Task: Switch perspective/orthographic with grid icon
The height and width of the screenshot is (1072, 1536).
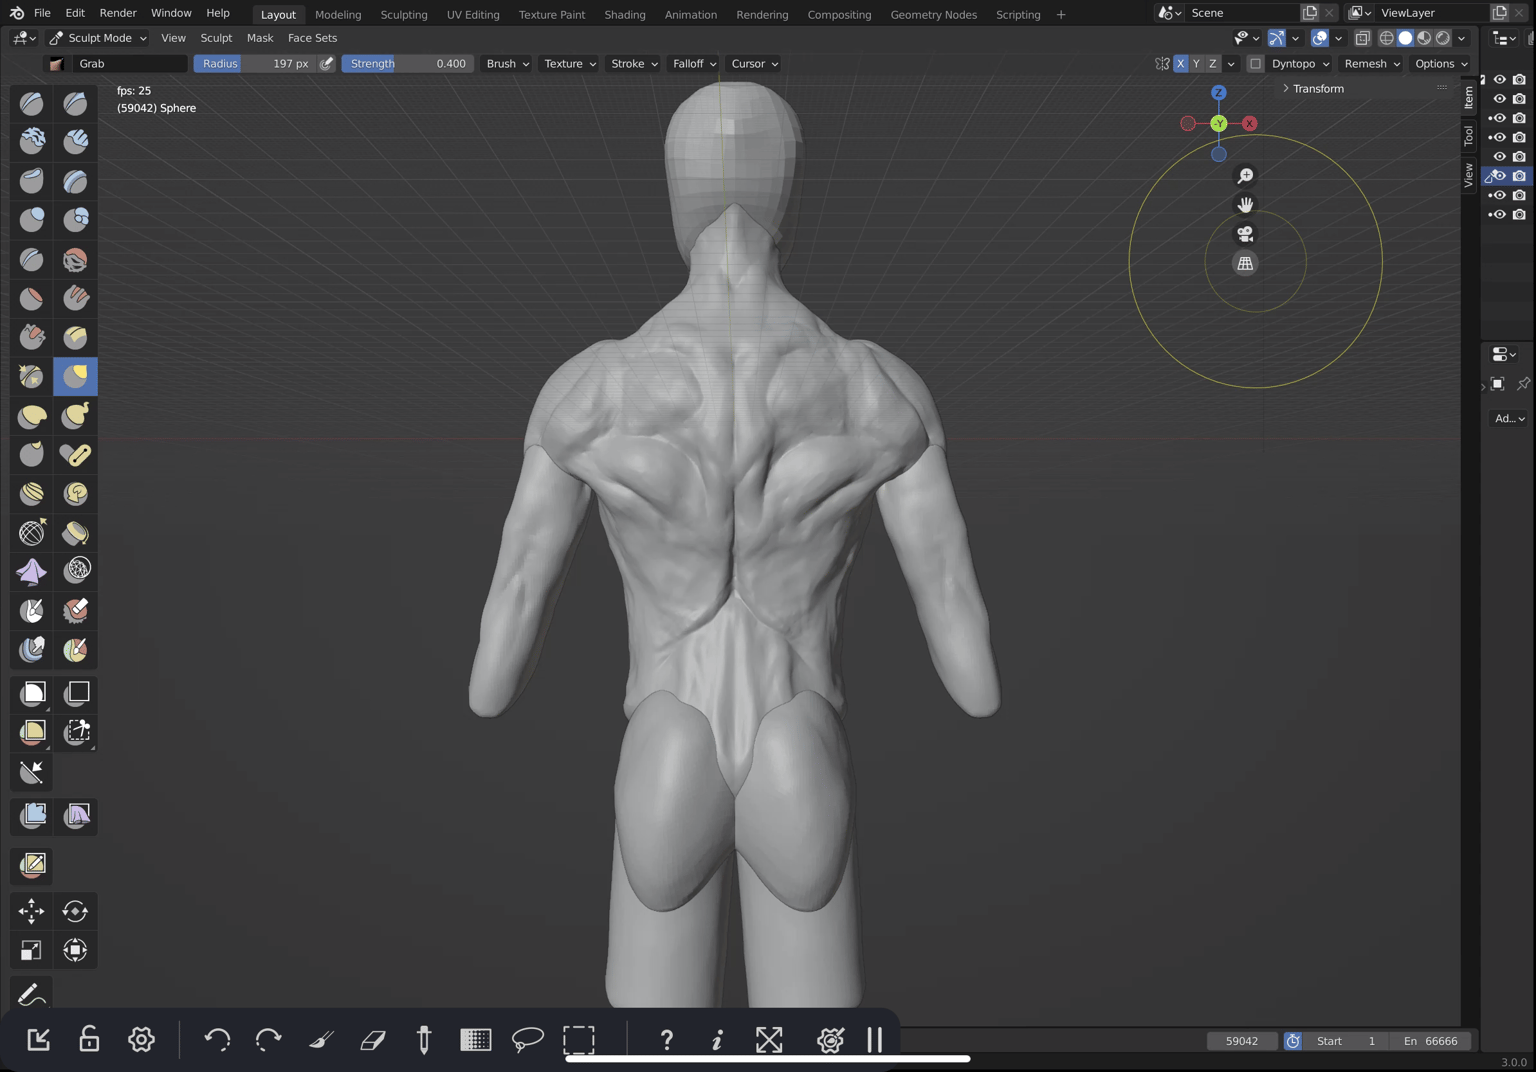Action: pos(1245,264)
